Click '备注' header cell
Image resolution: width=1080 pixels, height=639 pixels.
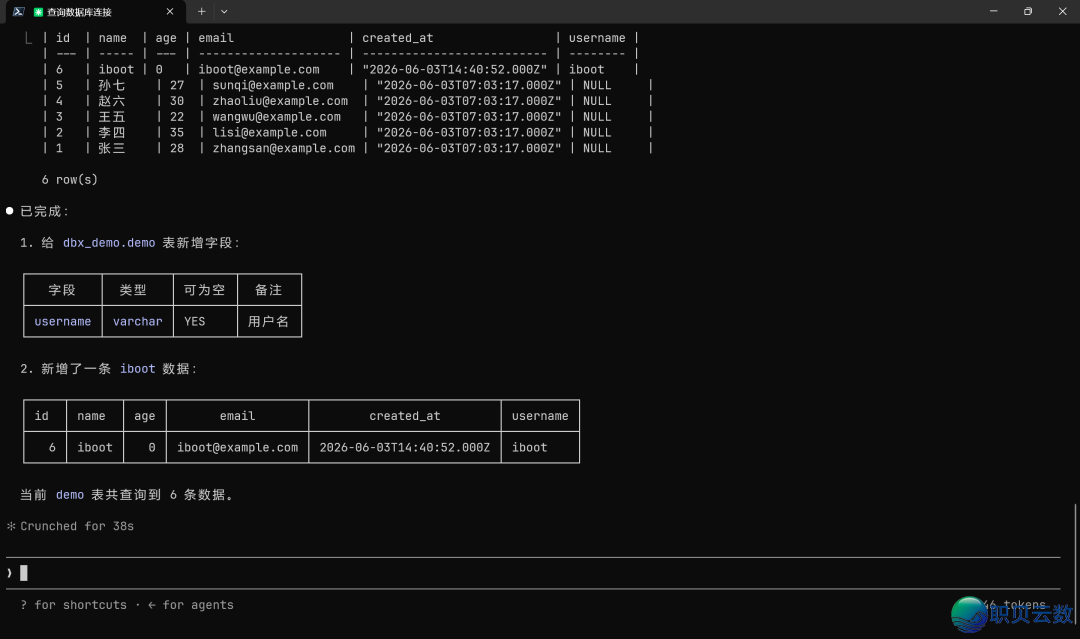(x=269, y=290)
